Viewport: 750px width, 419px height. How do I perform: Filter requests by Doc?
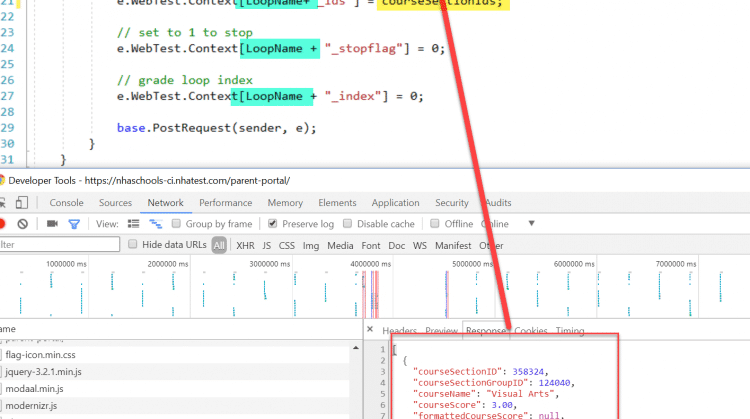tap(397, 245)
